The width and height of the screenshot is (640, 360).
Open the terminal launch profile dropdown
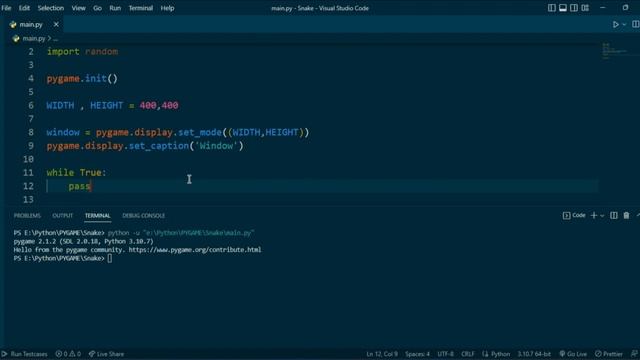click(x=602, y=216)
